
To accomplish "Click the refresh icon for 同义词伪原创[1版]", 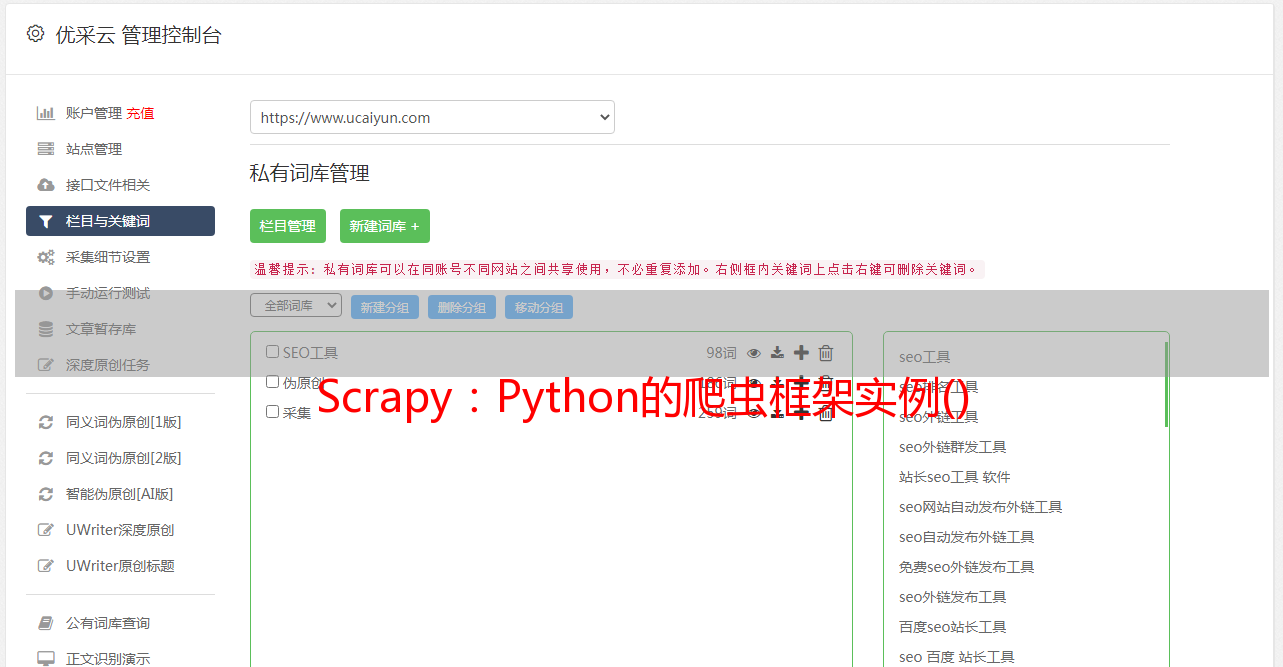I will tap(46, 422).
